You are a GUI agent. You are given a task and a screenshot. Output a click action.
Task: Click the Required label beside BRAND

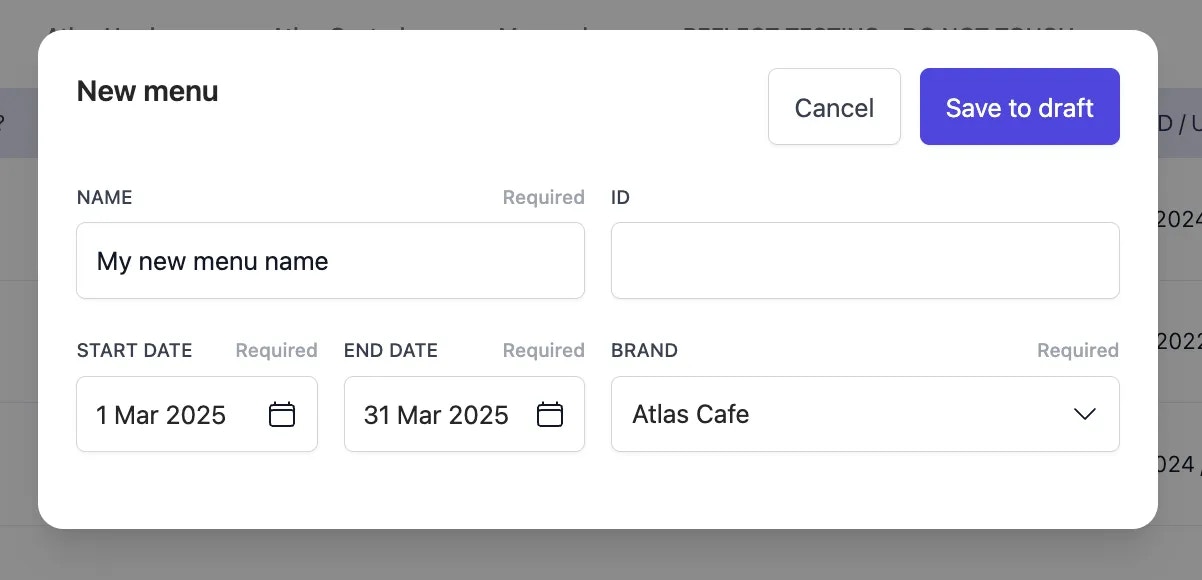pos(1077,350)
